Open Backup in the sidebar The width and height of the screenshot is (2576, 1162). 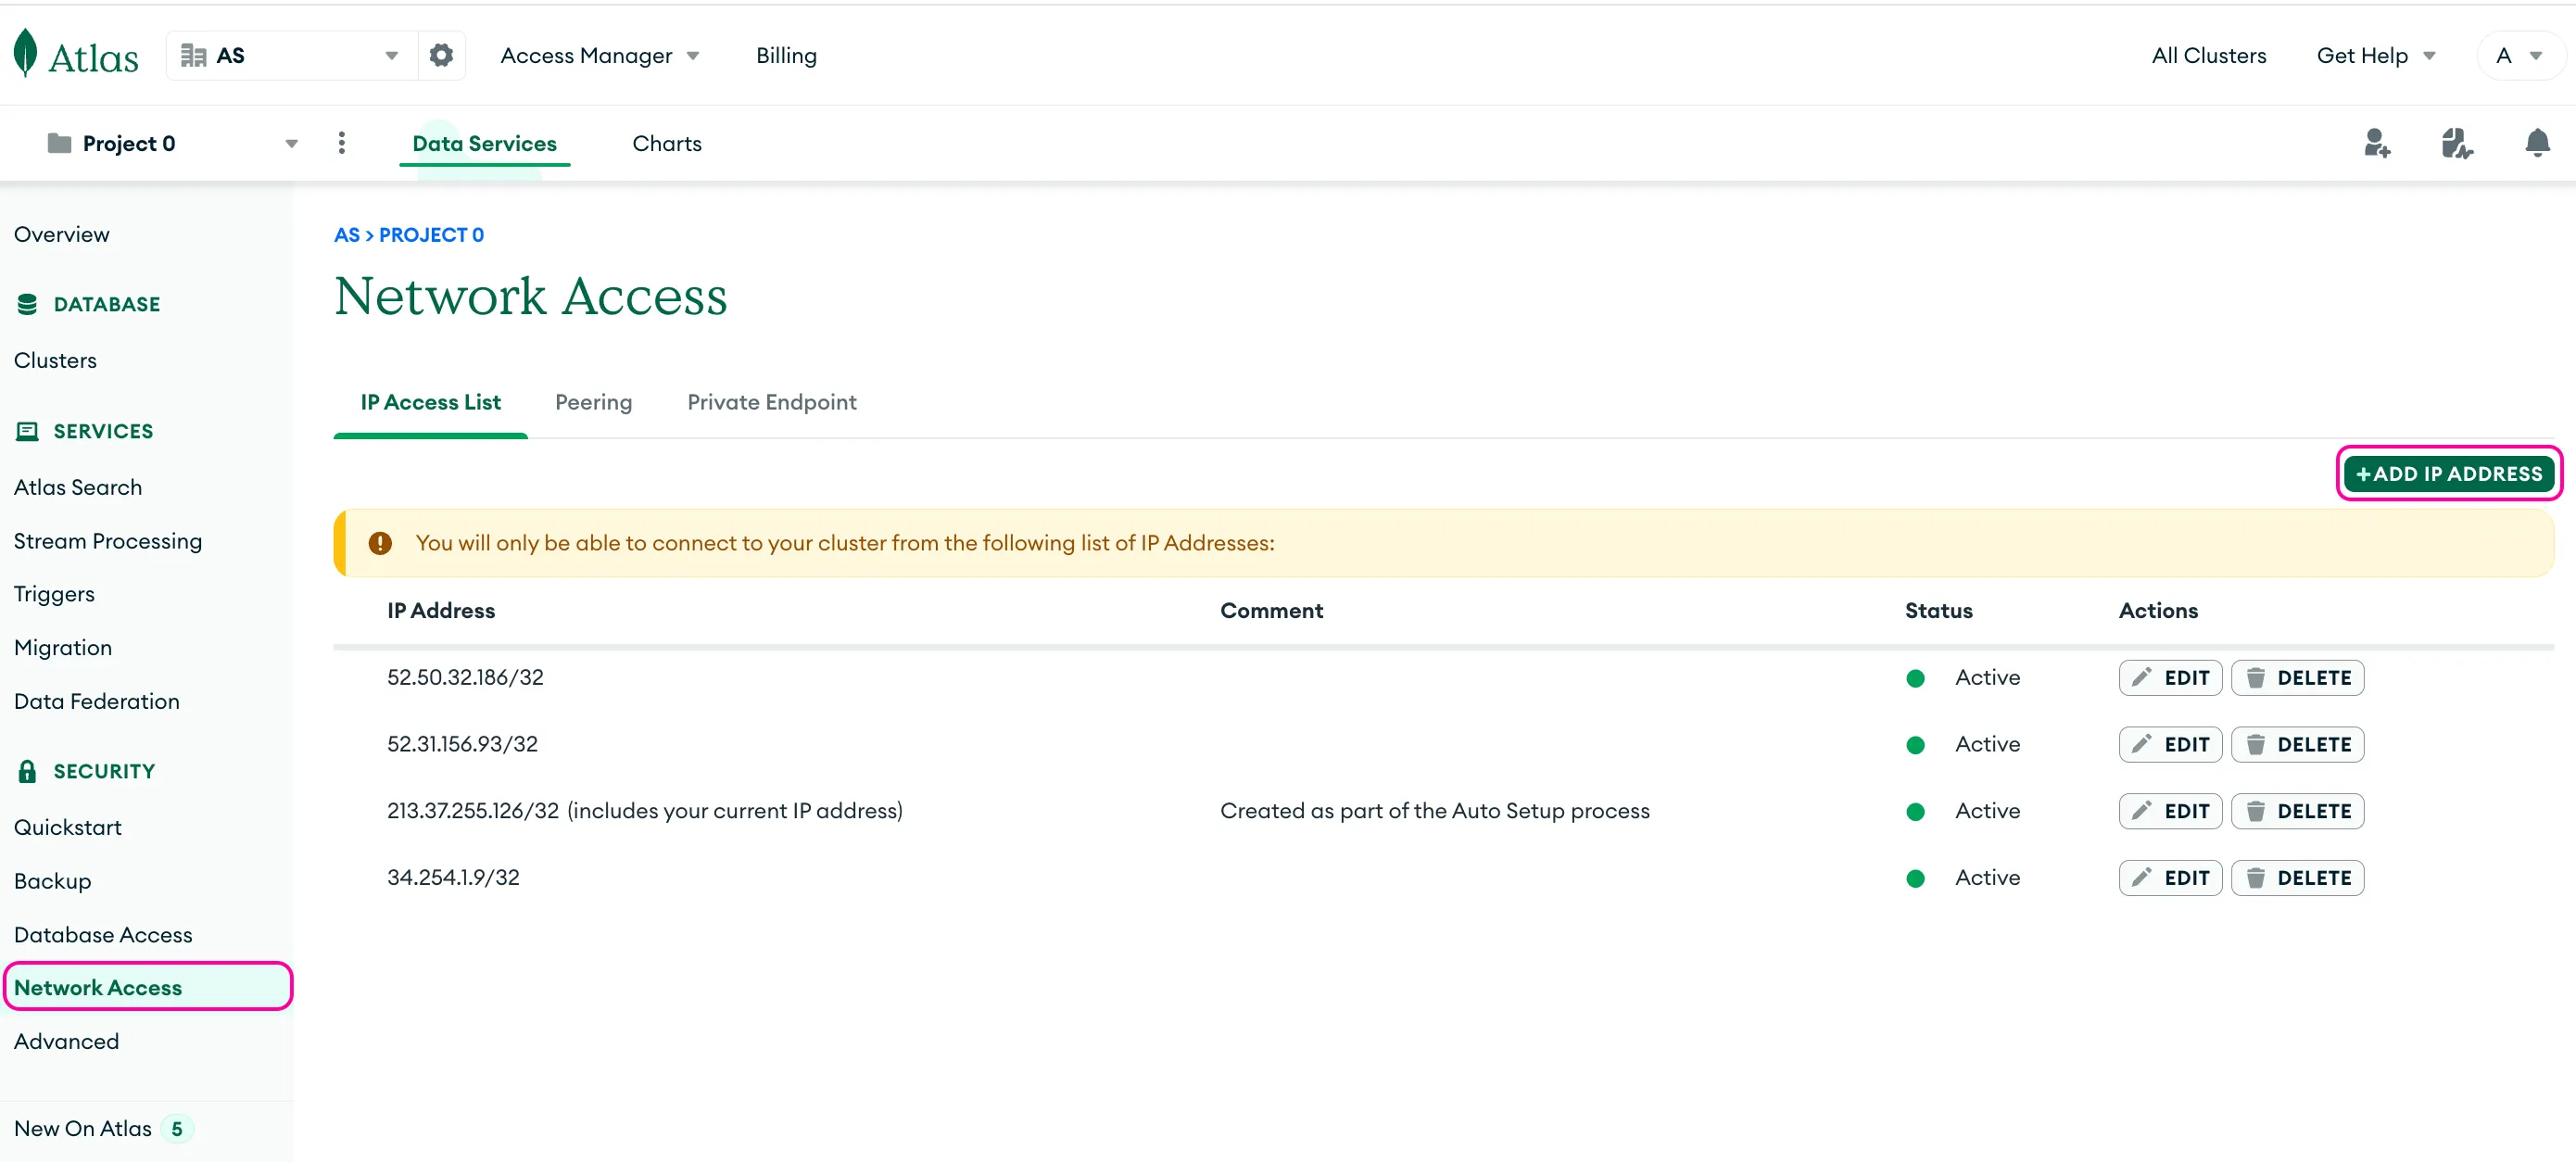[52, 881]
